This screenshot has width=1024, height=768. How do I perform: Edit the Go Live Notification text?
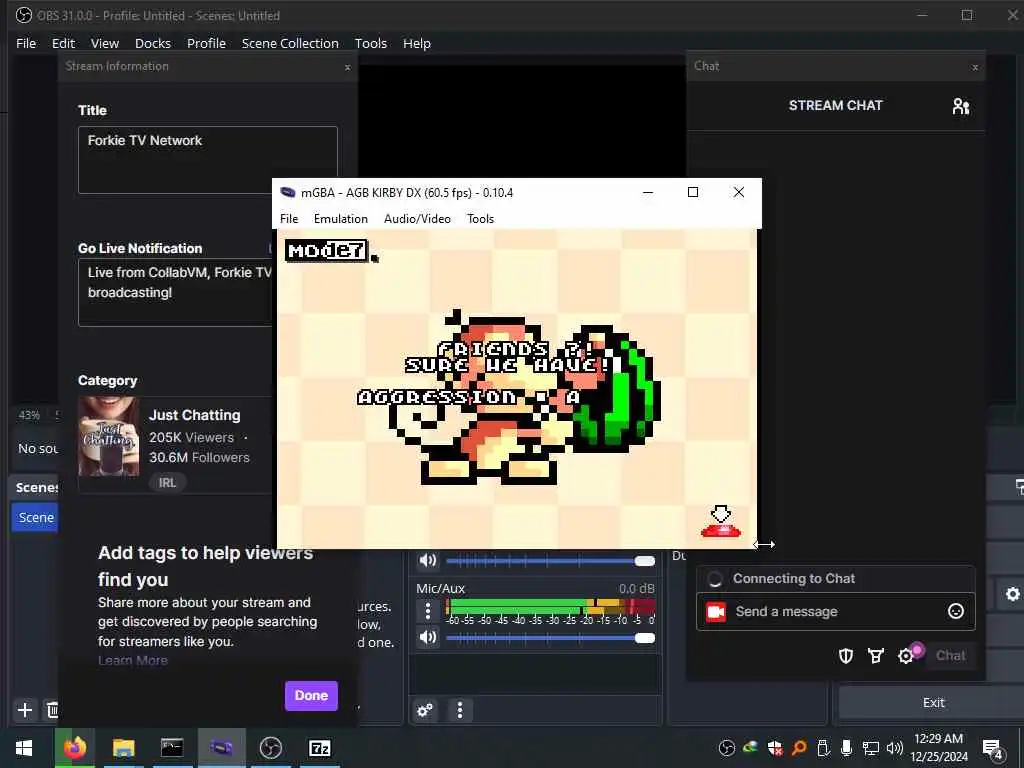tap(176, 292)
